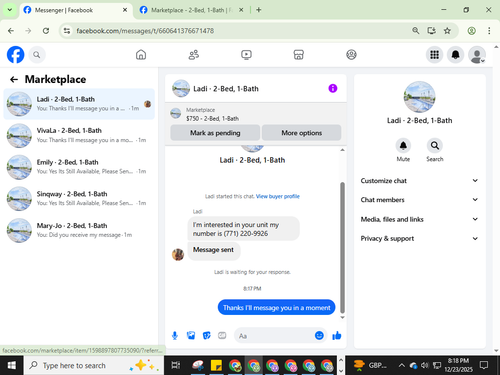Open the site information icon in address bar
Image resolution: width=500 pixels, height=375 pixels.
pos(67,31)
